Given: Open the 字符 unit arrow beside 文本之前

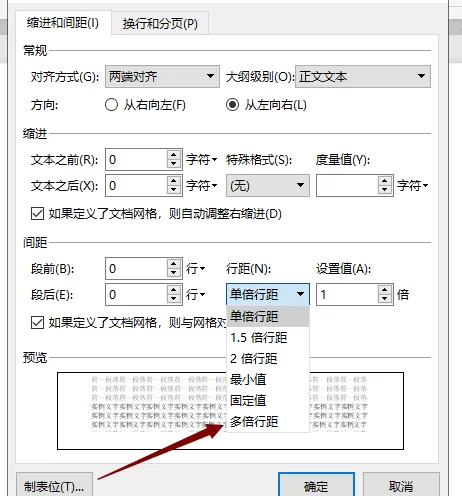Looking at the screenshot, I should (x=214, y=160).
